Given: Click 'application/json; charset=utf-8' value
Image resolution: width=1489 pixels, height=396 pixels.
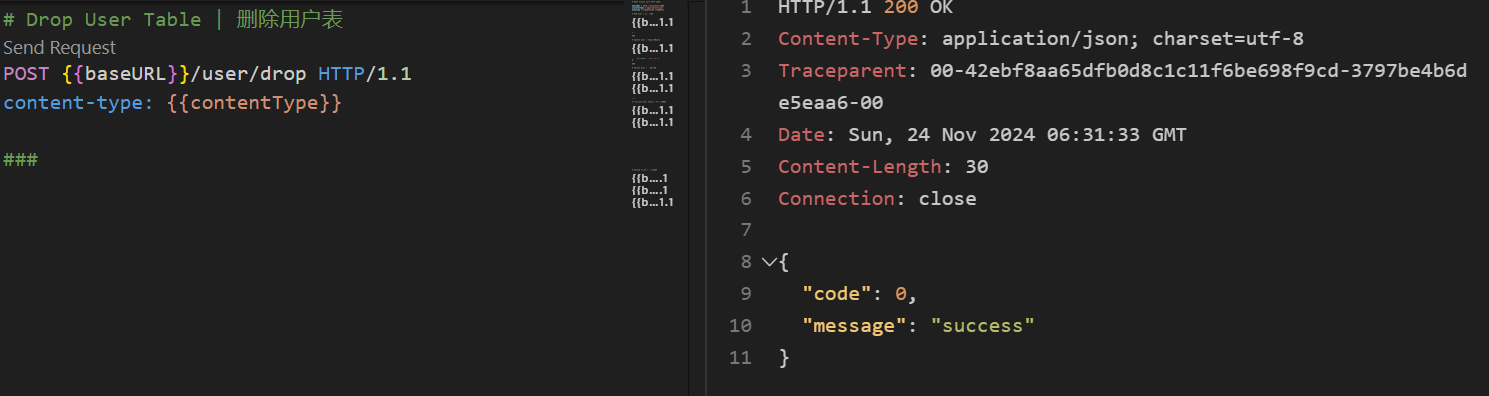Looking at the screenshot, I should click(x=1123, y=39).
